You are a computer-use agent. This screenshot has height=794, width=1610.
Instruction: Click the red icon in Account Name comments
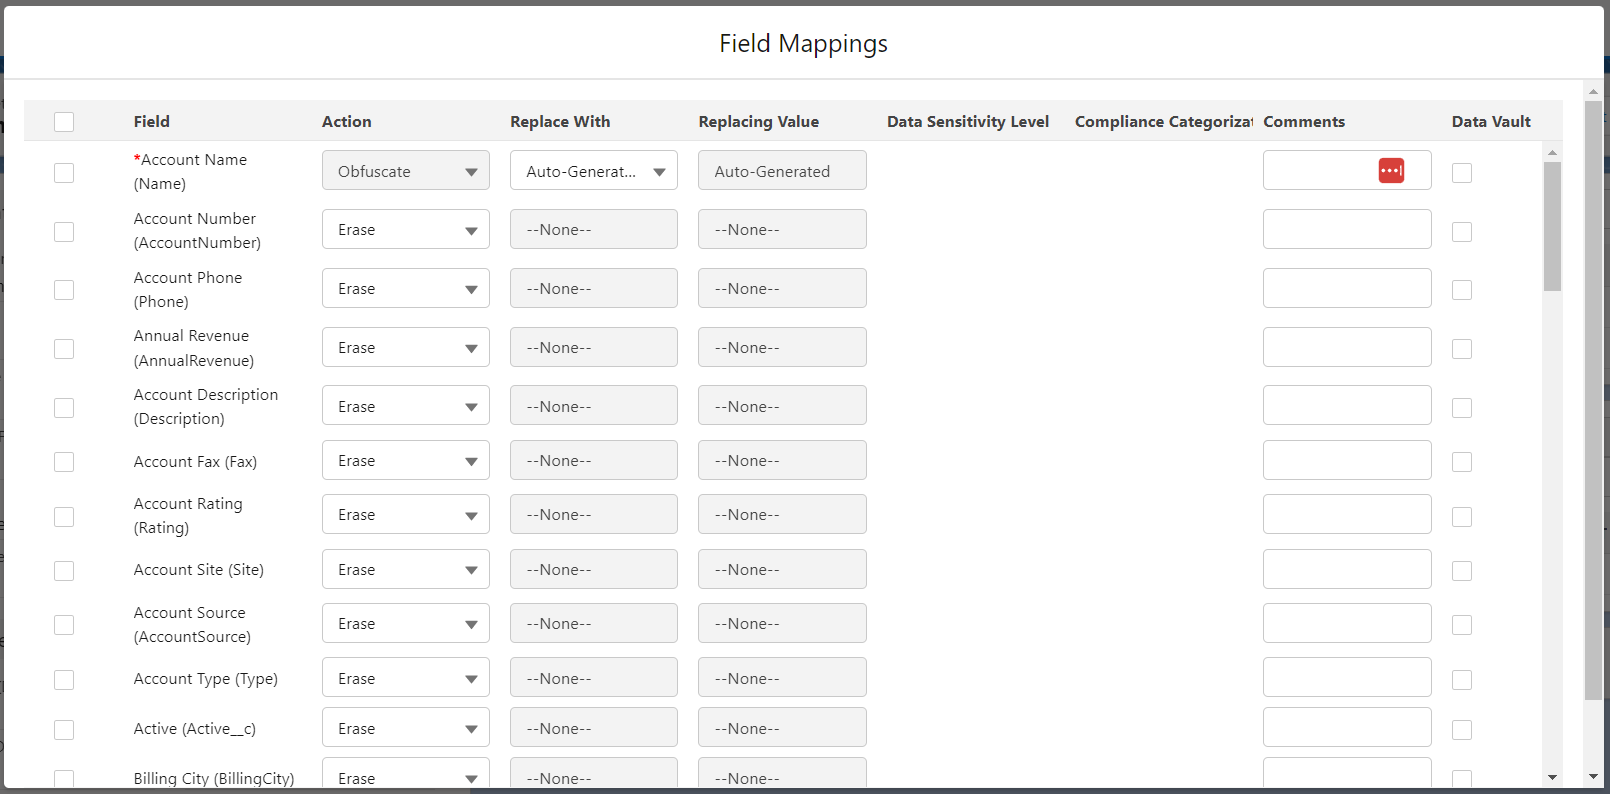[1391, 171]
